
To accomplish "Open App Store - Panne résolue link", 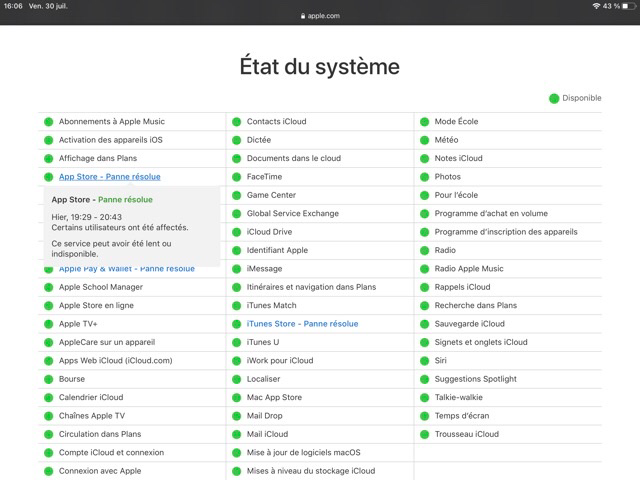I will coord(109,177).
